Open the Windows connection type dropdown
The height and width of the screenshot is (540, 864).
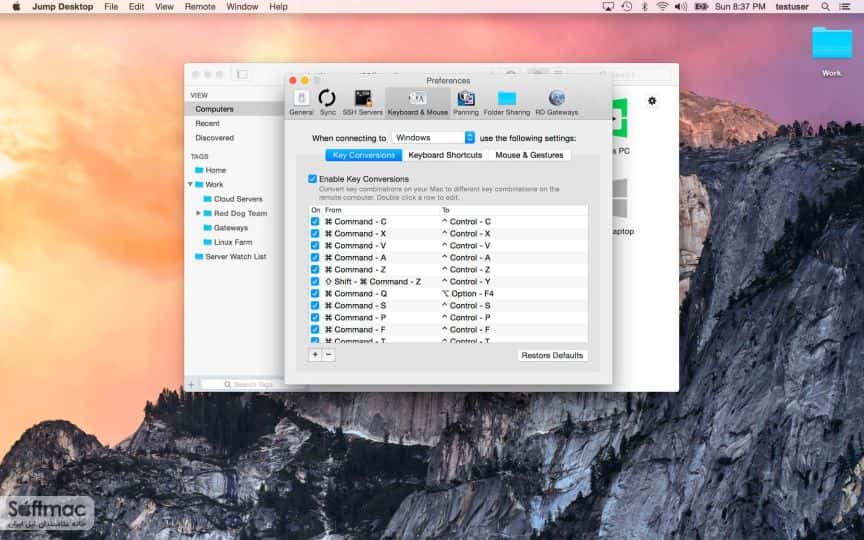[x=433, y=138]
